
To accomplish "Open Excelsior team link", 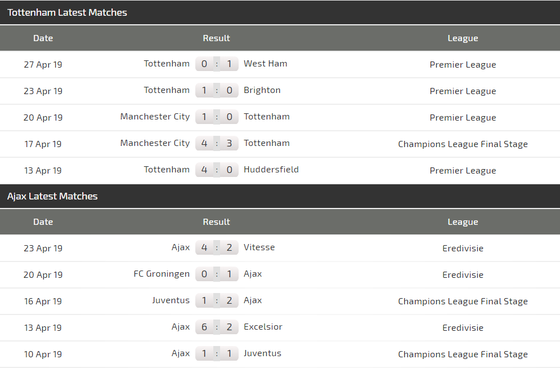I will coord(263,327).
